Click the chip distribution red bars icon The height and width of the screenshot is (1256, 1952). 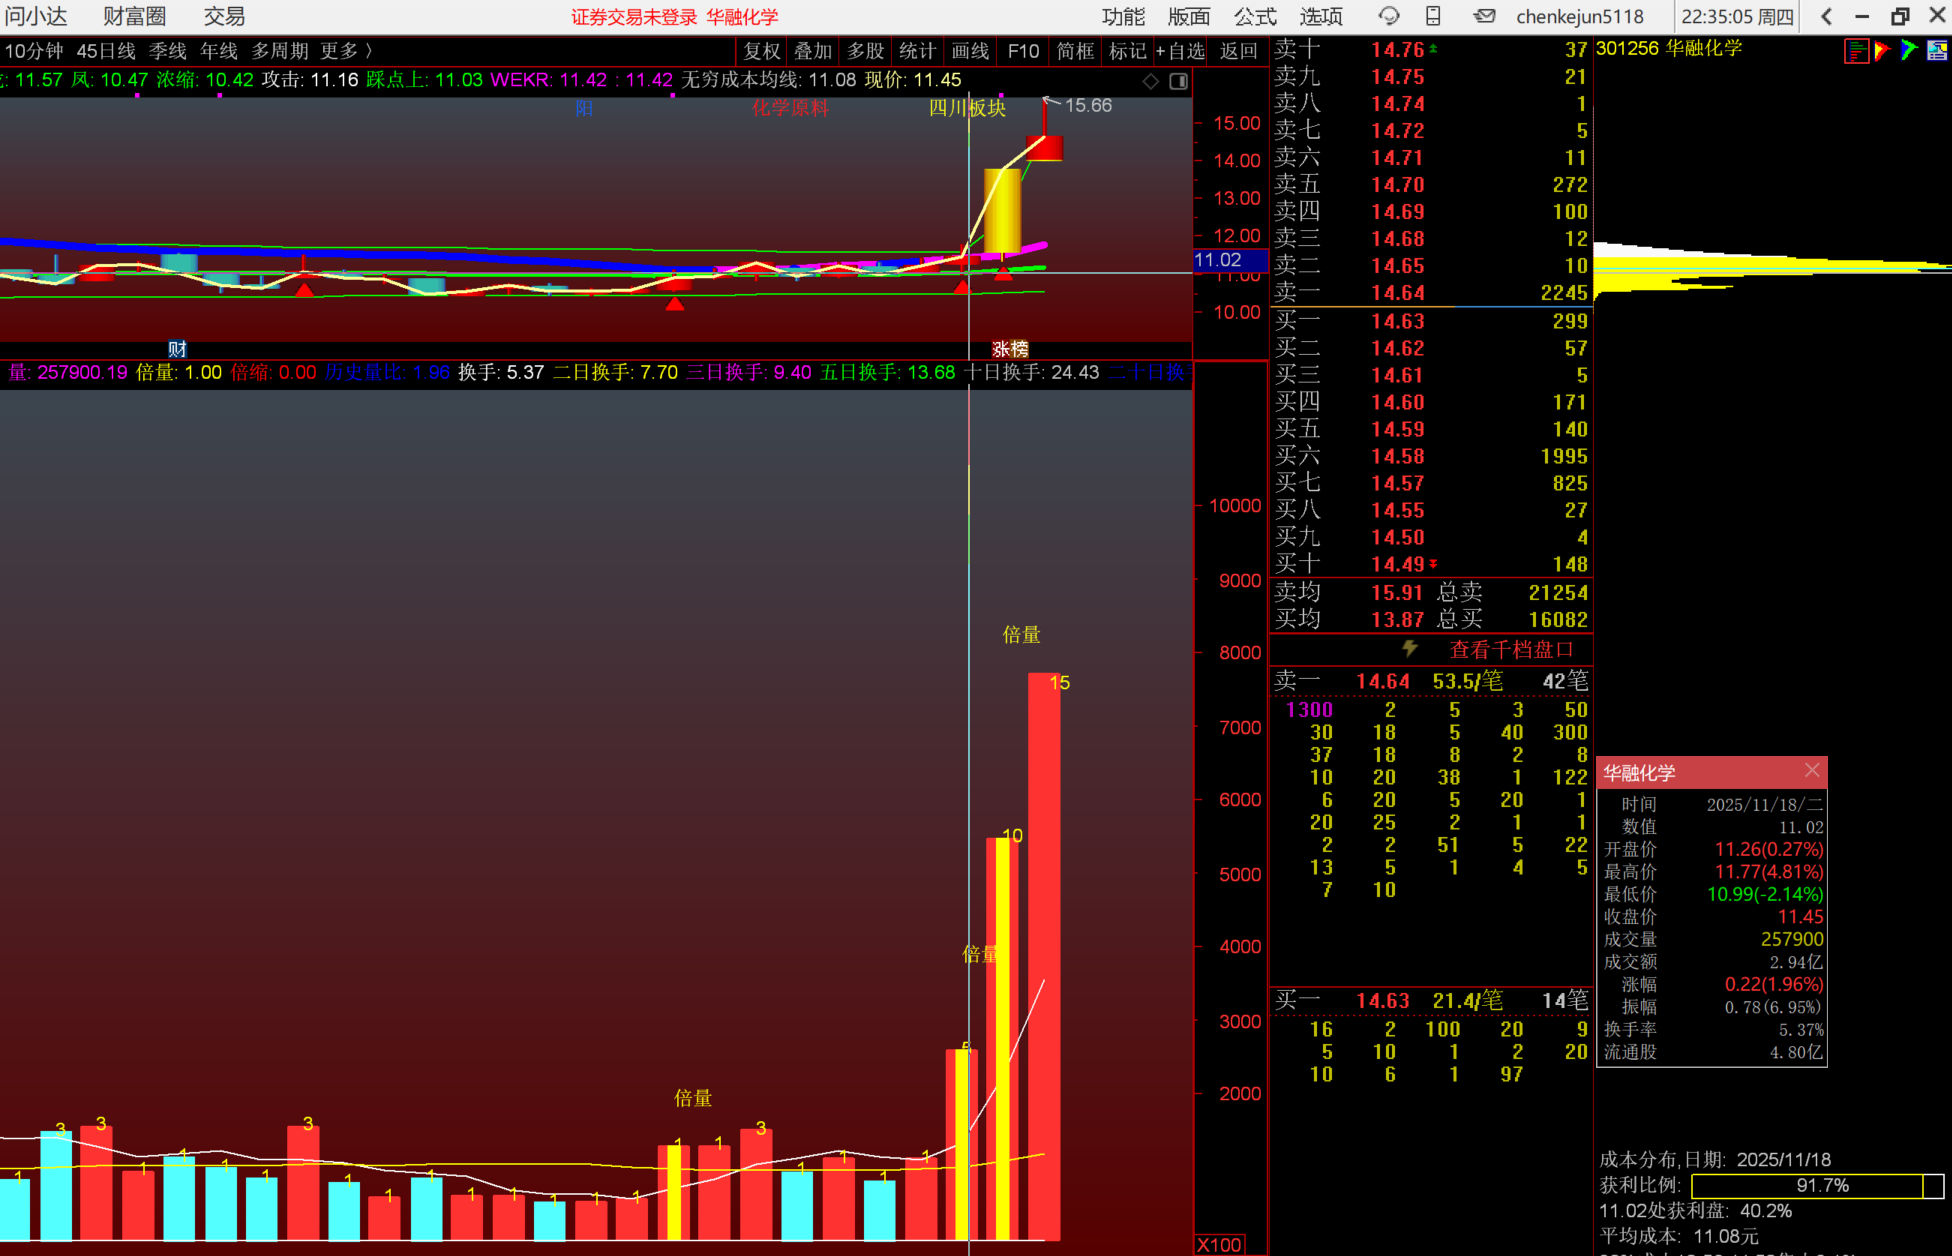point(1856,51)
